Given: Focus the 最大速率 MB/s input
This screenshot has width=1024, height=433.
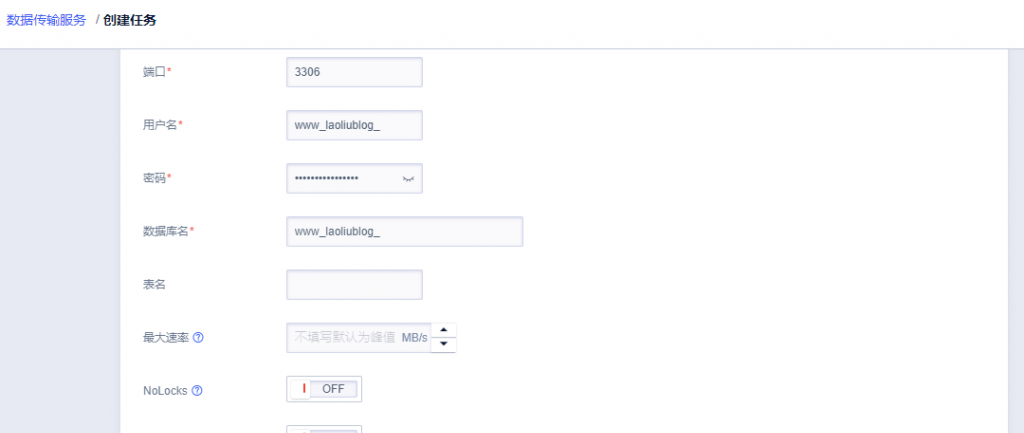Looking at the screenshot, I should click(359, 338).
